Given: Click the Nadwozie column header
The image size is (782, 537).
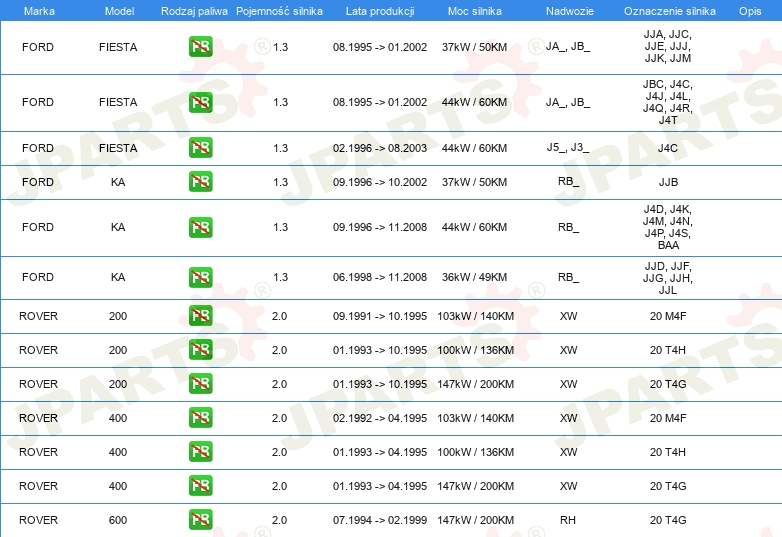Looking at the screenshot, I should click(570, 11).
